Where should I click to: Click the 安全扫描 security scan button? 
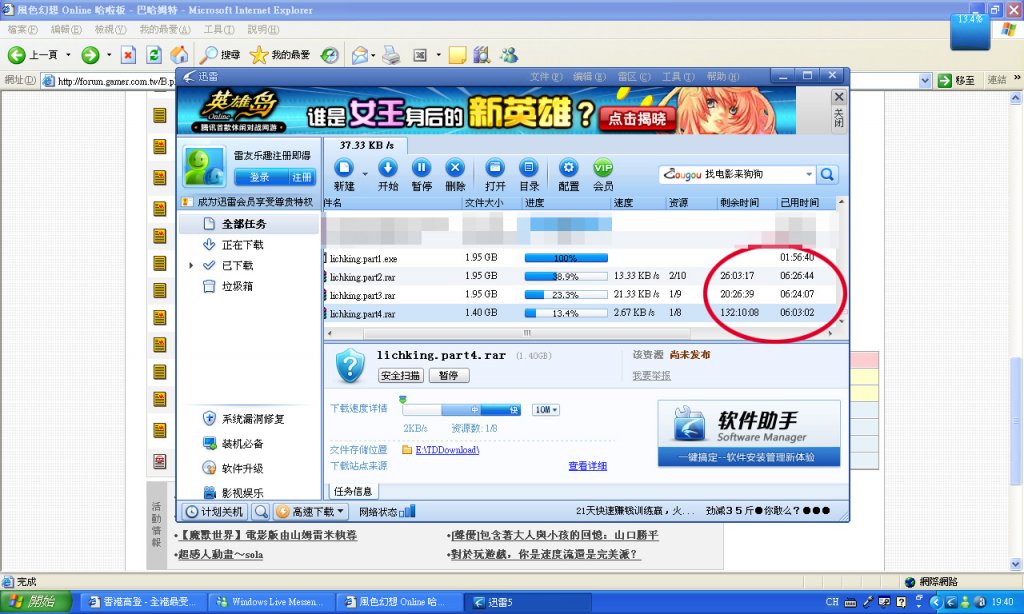(401, 376)
